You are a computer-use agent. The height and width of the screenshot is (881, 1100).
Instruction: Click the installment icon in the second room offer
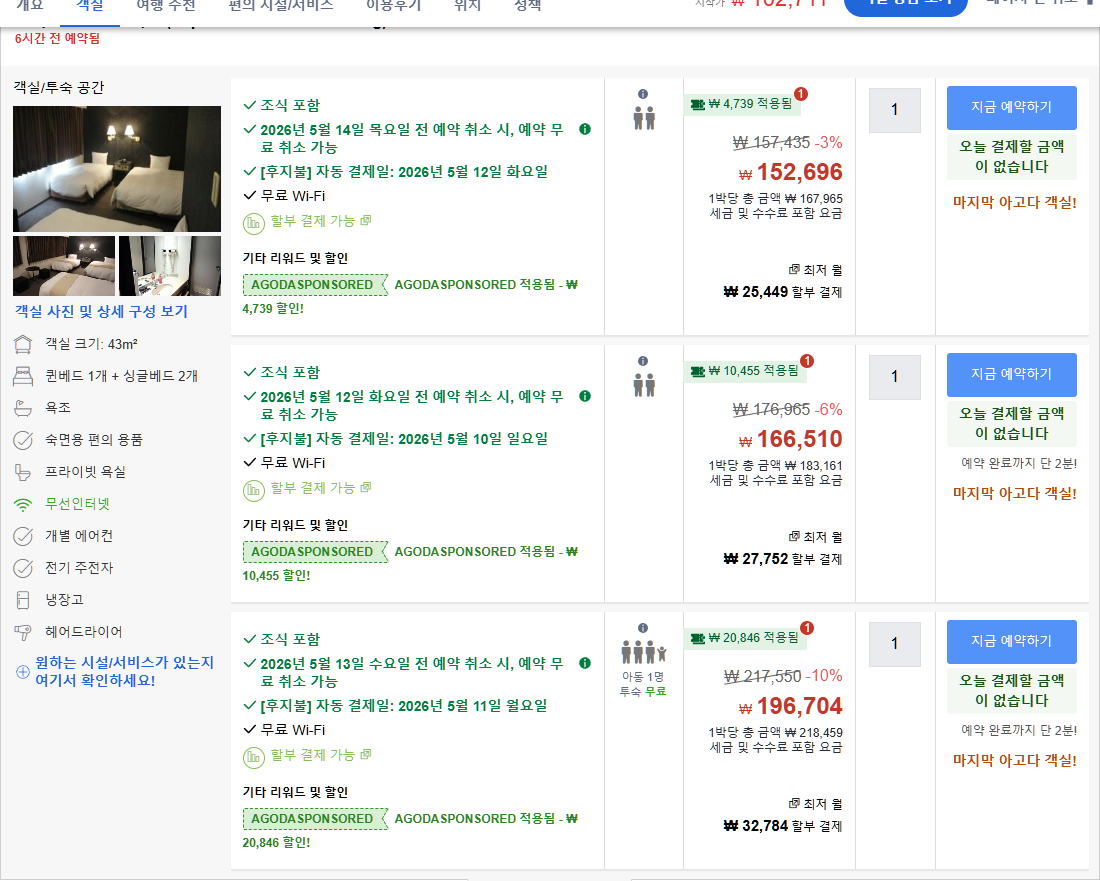(253, 490)
